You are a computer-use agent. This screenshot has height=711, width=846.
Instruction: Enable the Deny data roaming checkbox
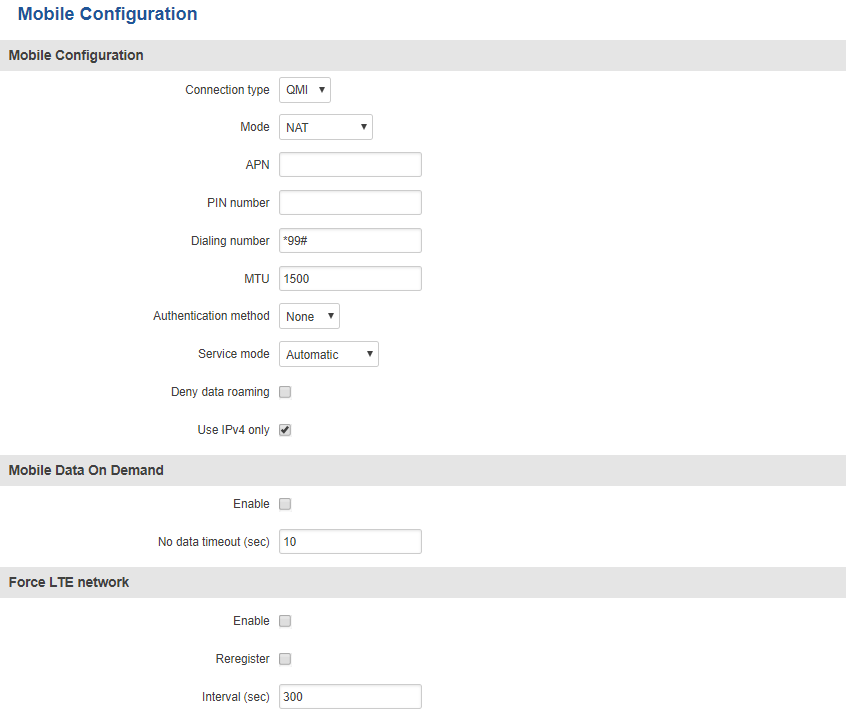(x=285, y=392)
